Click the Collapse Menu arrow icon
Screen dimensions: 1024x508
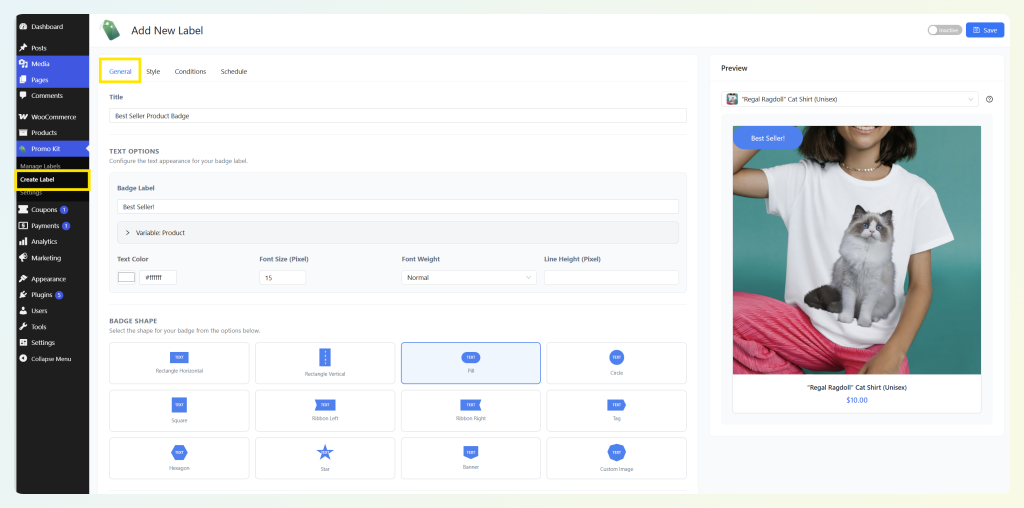[24, 358]
